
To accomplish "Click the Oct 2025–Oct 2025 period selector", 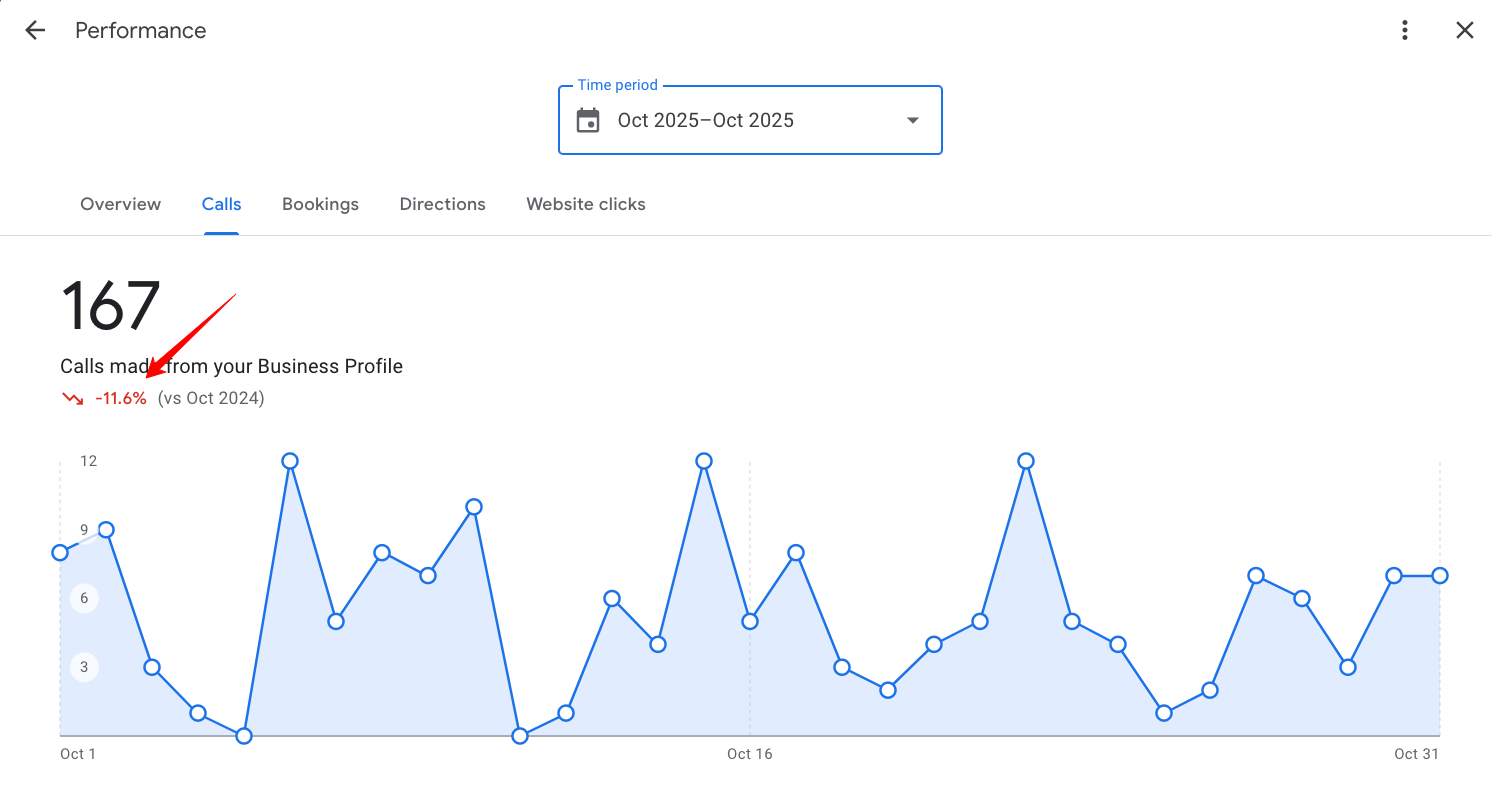I will click(706, 119).
